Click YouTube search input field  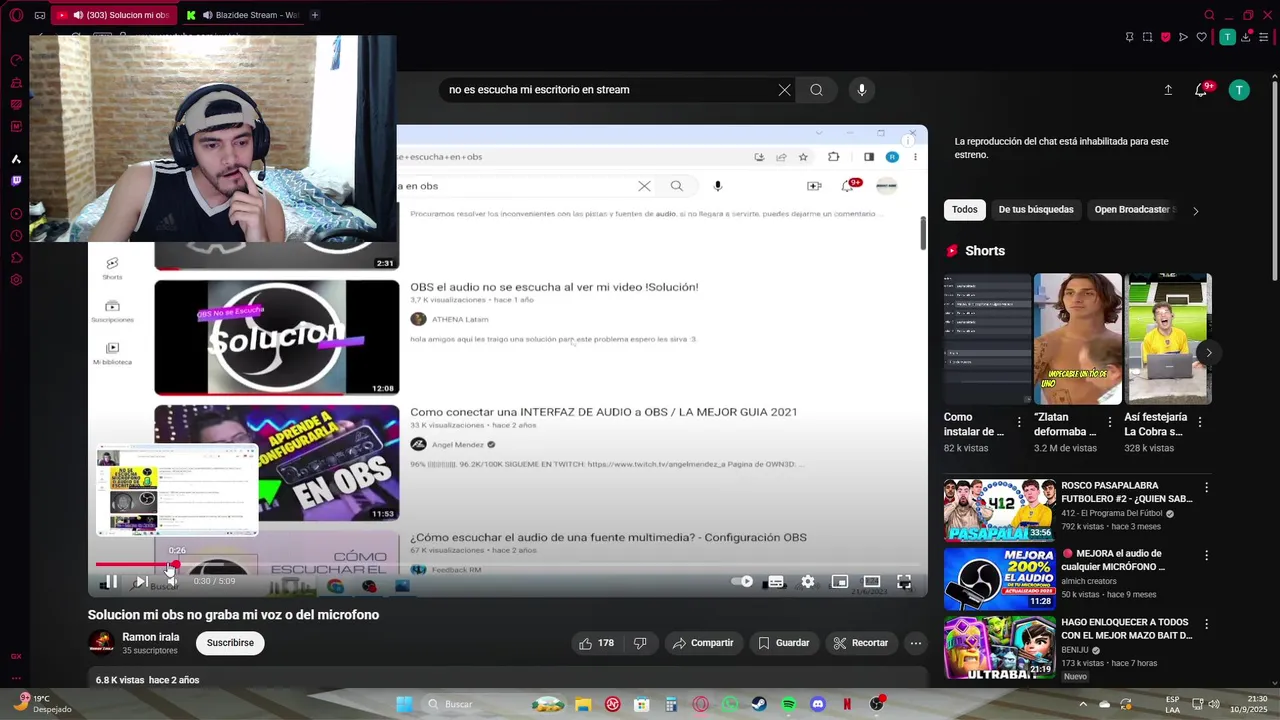click(610, 90)
